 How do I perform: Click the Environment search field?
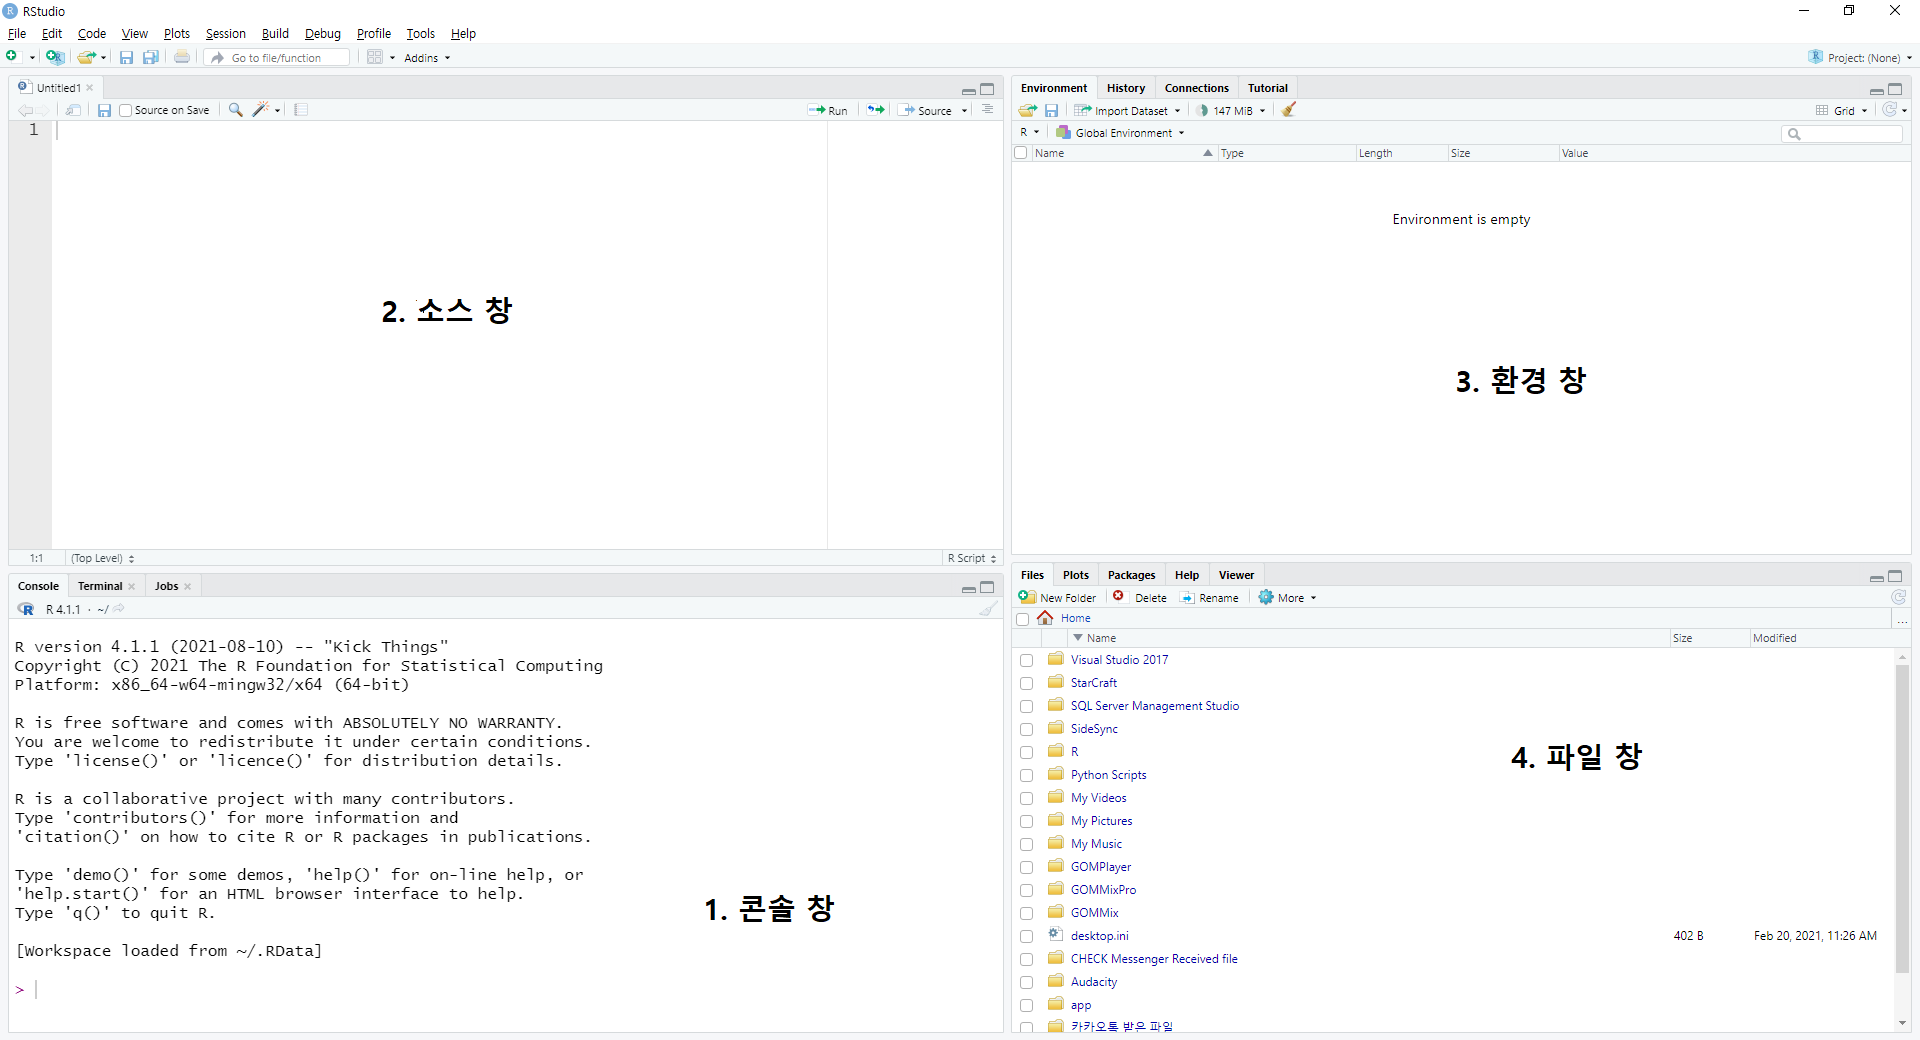1842,133
